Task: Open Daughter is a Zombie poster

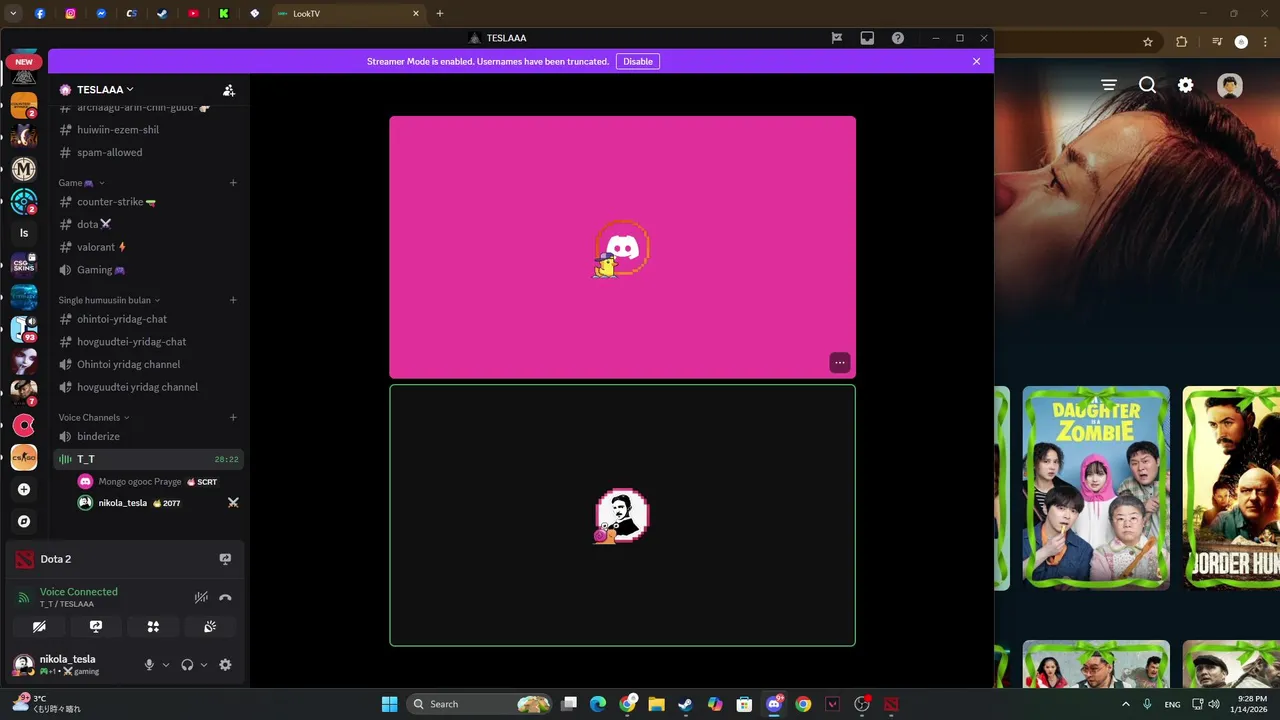Action: click(1096, 488)
